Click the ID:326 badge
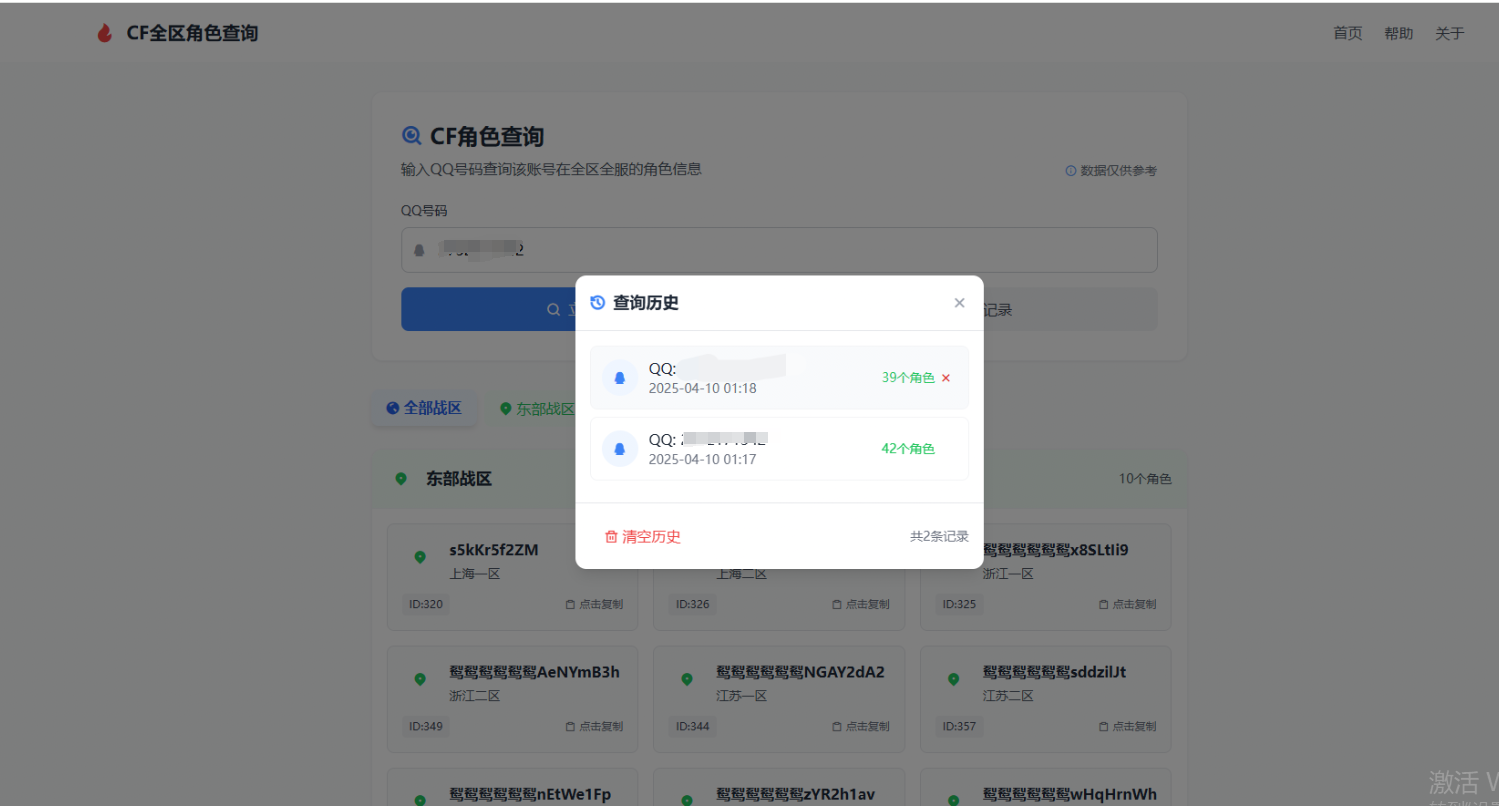Image resolution: width=1499 pixels, height=806 pixels. click(692, 604)
